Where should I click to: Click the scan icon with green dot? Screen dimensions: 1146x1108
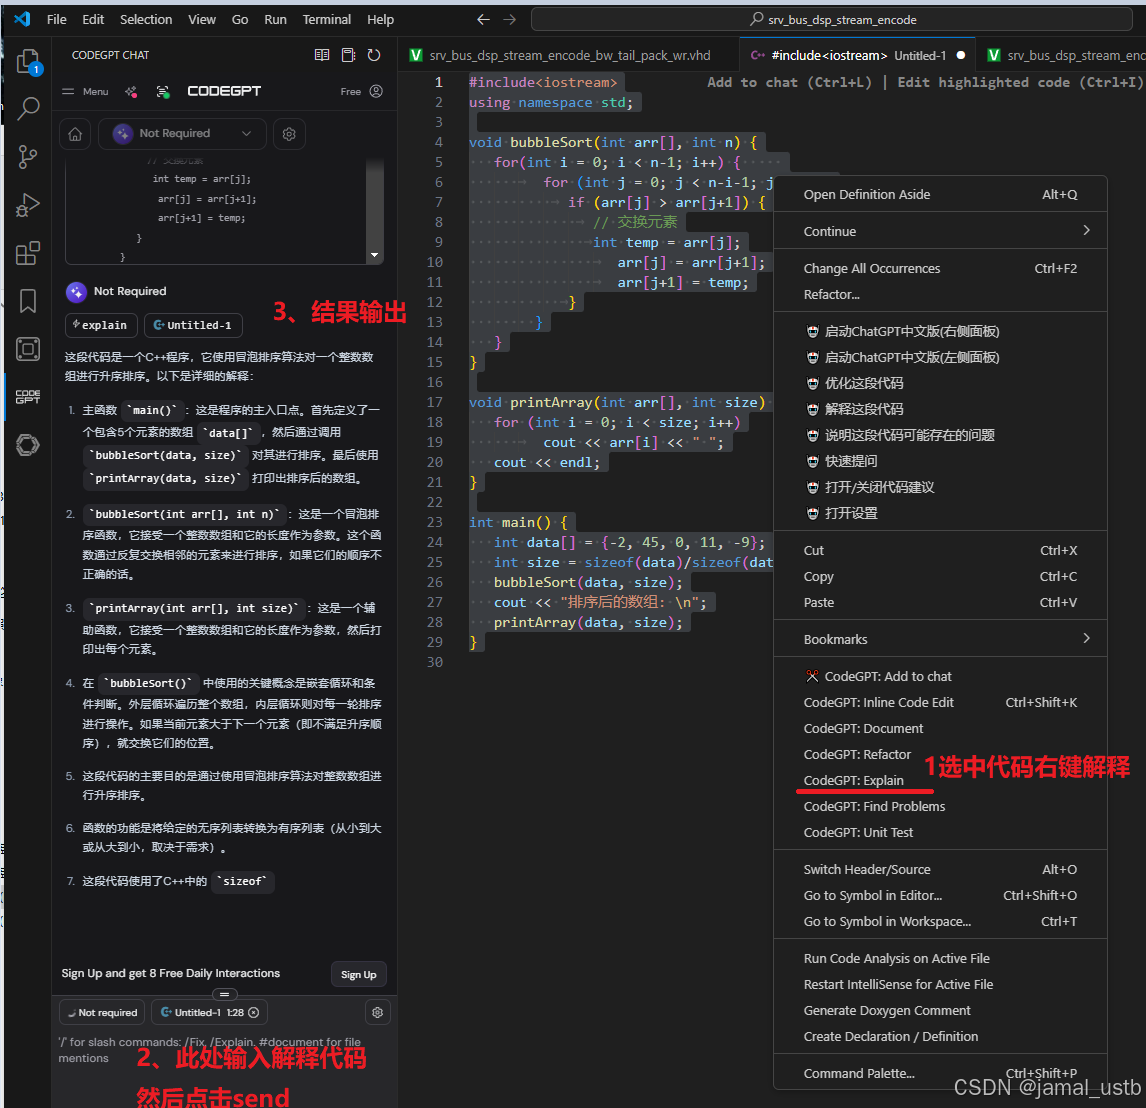(163, 91)
